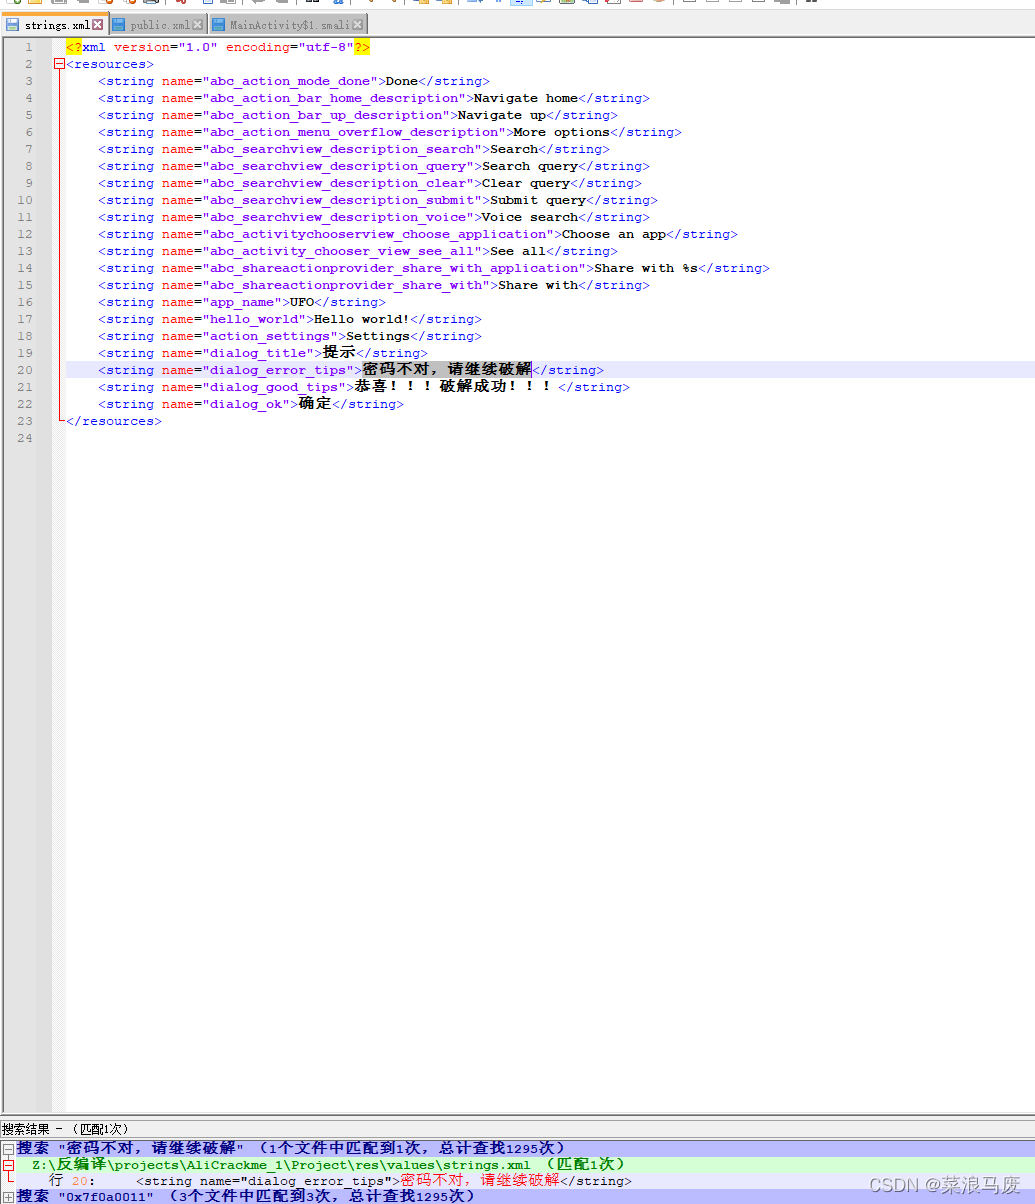Click the opening resources tag

click(x=110, y=64)
